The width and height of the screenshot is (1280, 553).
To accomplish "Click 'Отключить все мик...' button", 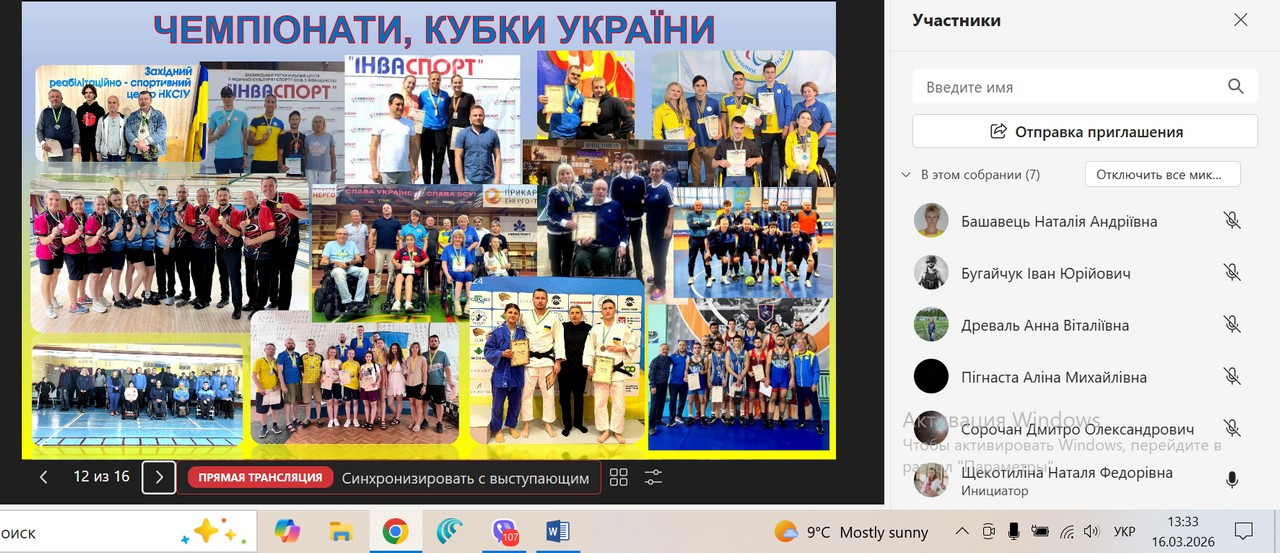I will (x=1162, y=174).
